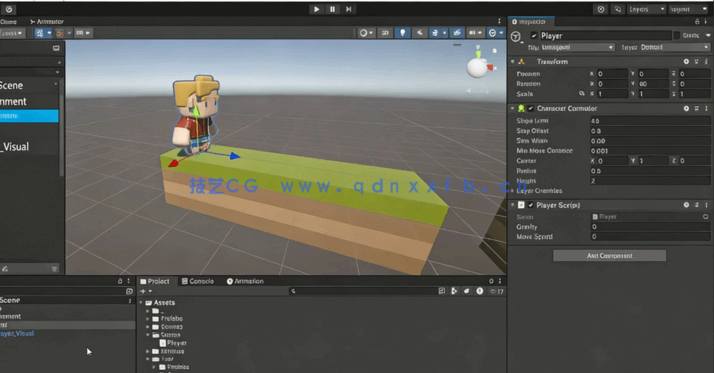Screen dimensions: 714x373
Task: Open the Layout dropdown in top bar
Action: point(689,9)
